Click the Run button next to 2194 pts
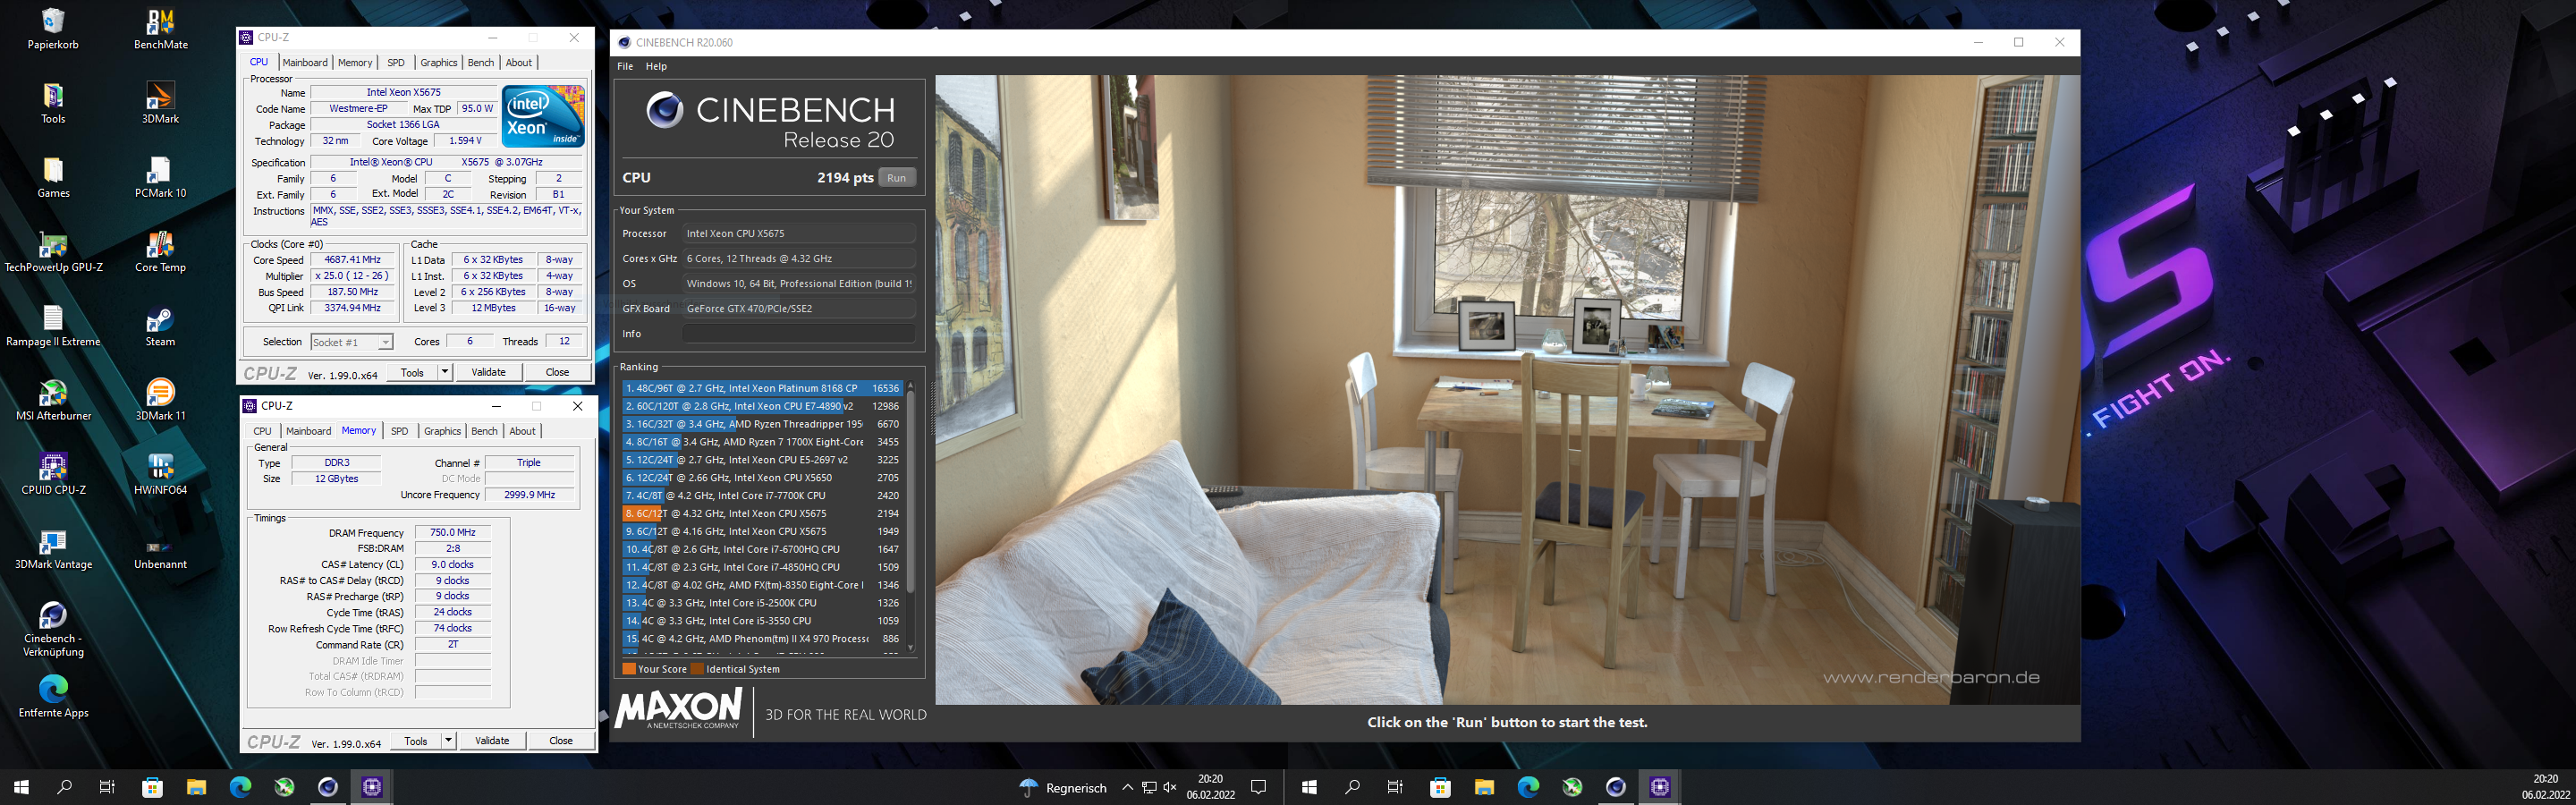The image size is (2576, 805). tap(896, 178)
